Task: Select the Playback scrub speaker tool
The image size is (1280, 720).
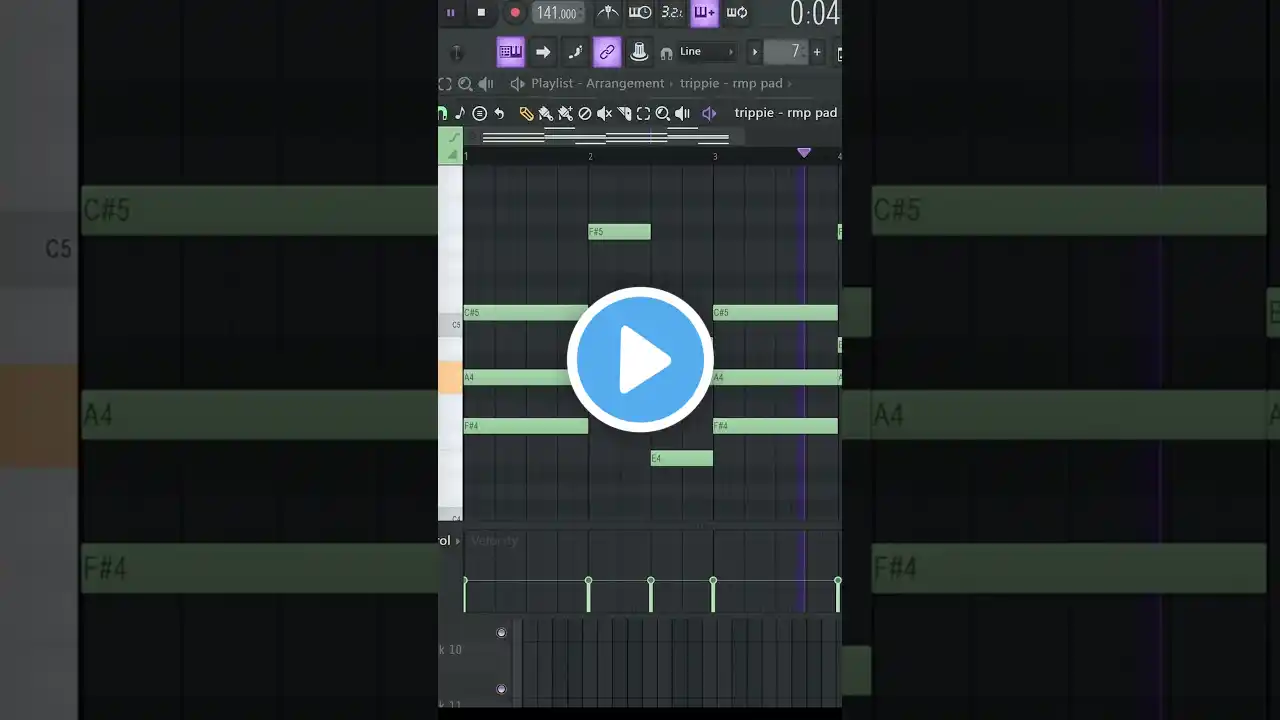Action: coord(682,114)
